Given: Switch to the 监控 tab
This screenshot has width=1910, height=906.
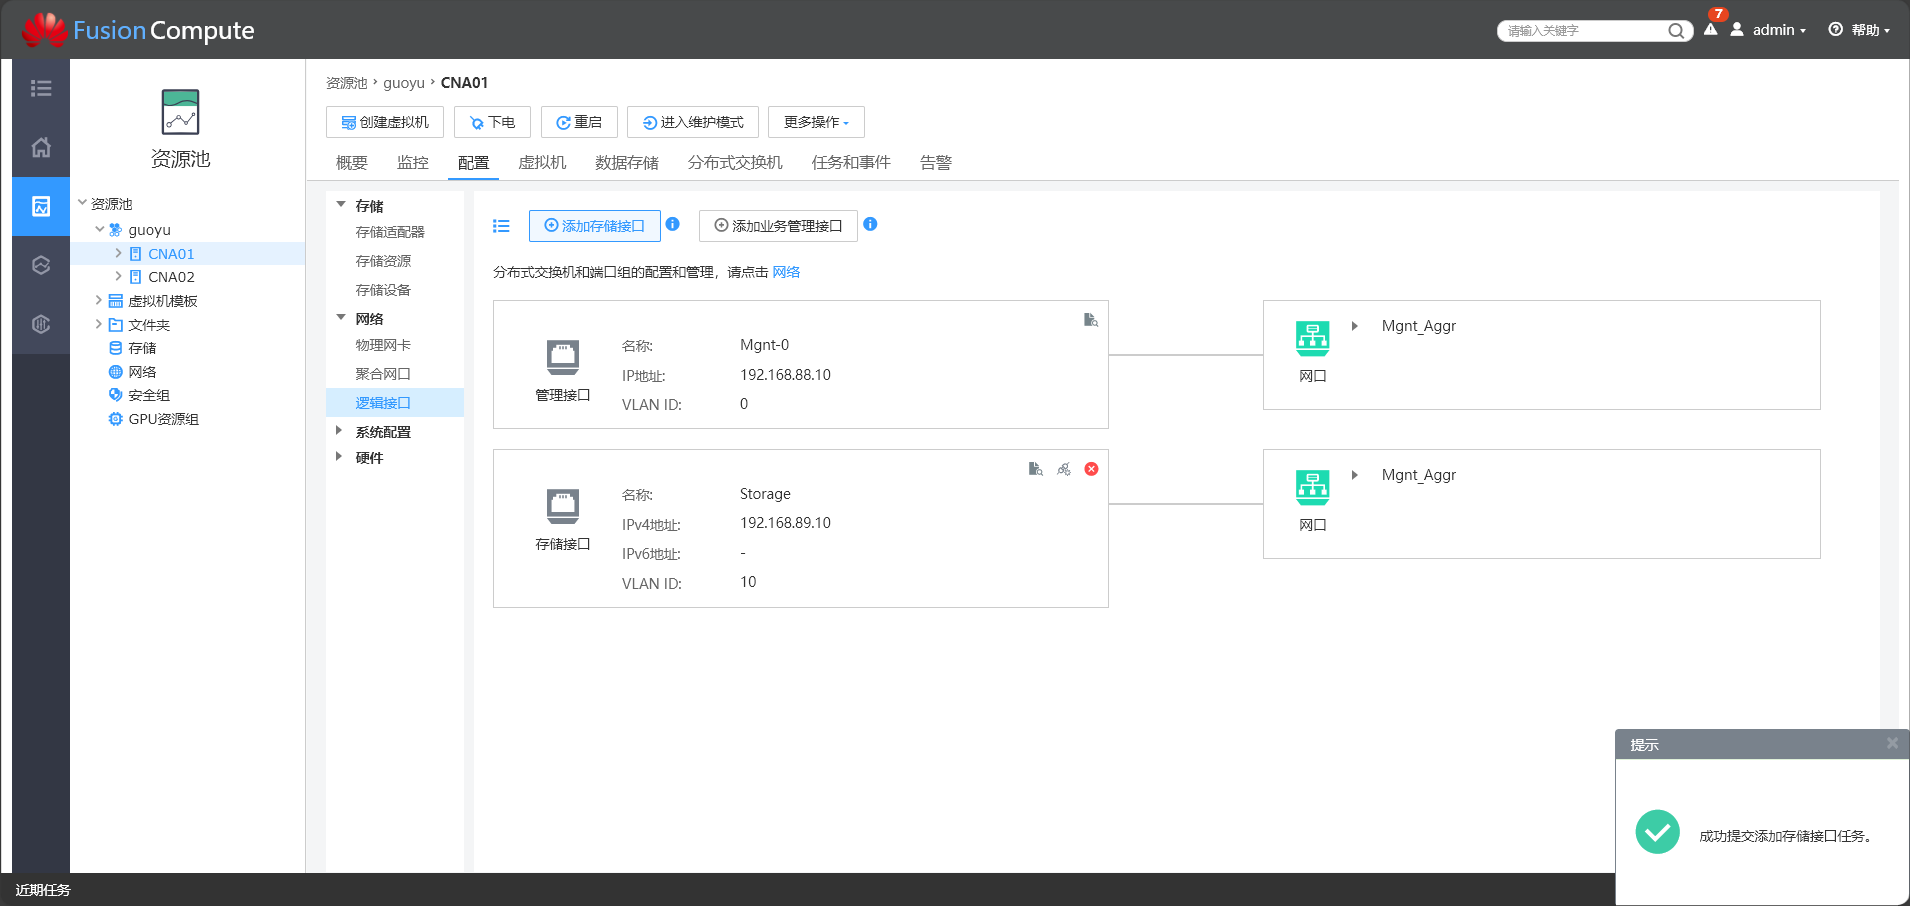Looking at the screenshot, I should 413,162.
